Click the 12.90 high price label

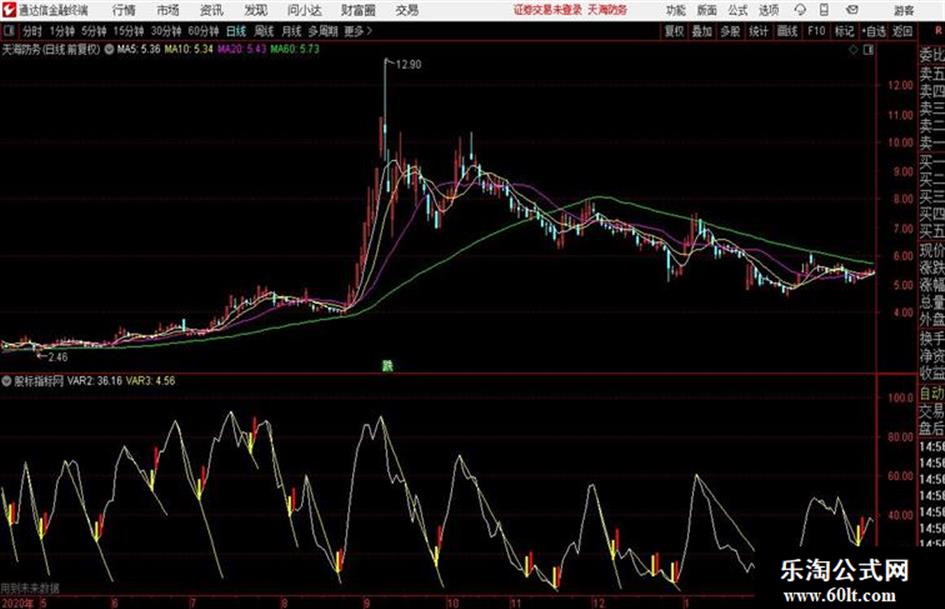409,65
